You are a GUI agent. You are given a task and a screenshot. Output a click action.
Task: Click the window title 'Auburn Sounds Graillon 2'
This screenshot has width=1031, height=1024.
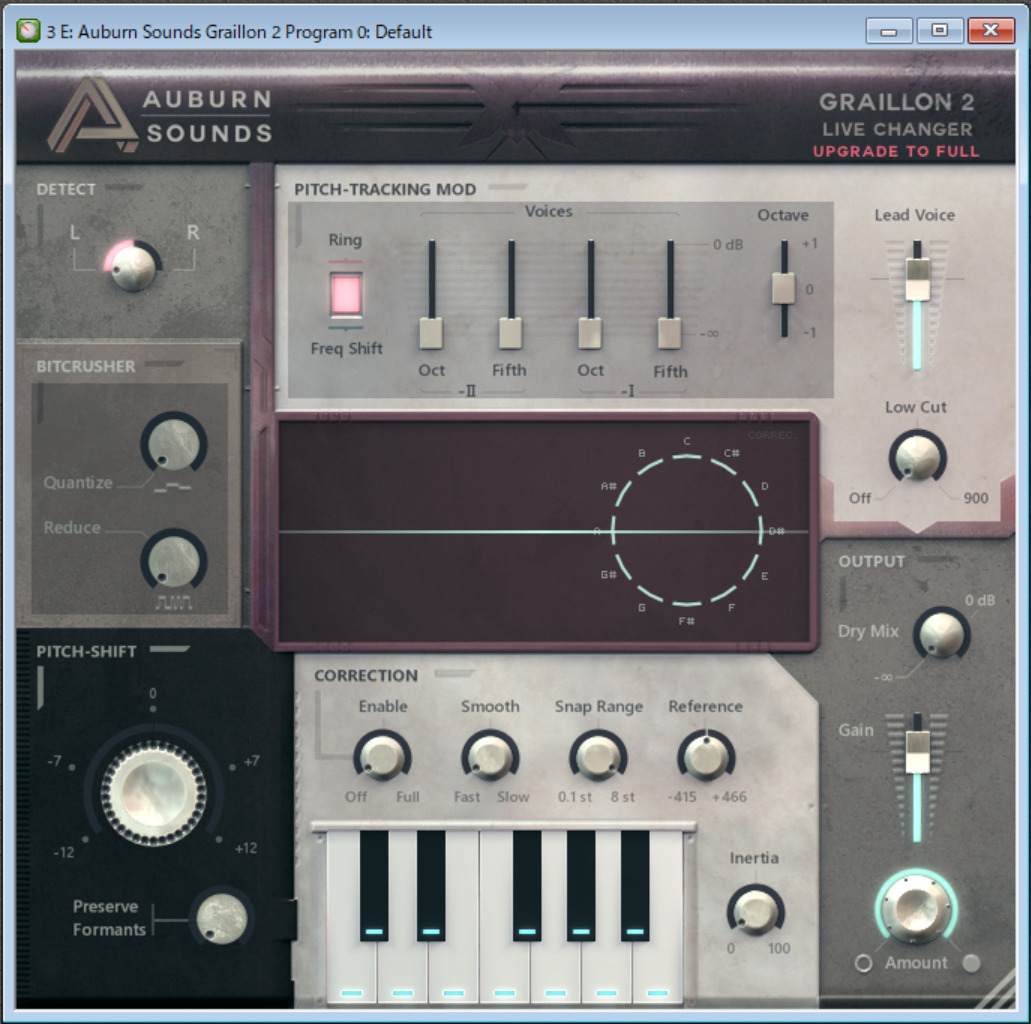click(x=180, y=32)
